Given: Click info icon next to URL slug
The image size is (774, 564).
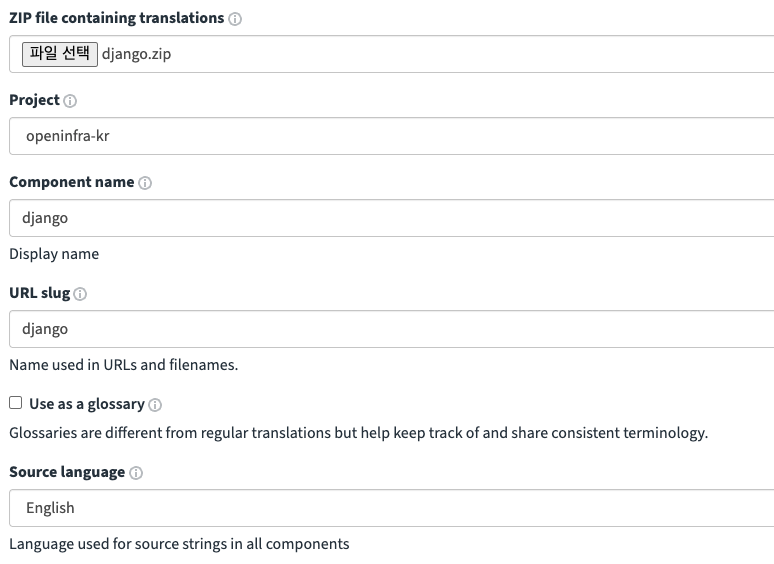Looking at the screenshot, I should pyautogui.click(x=80, y=294).
